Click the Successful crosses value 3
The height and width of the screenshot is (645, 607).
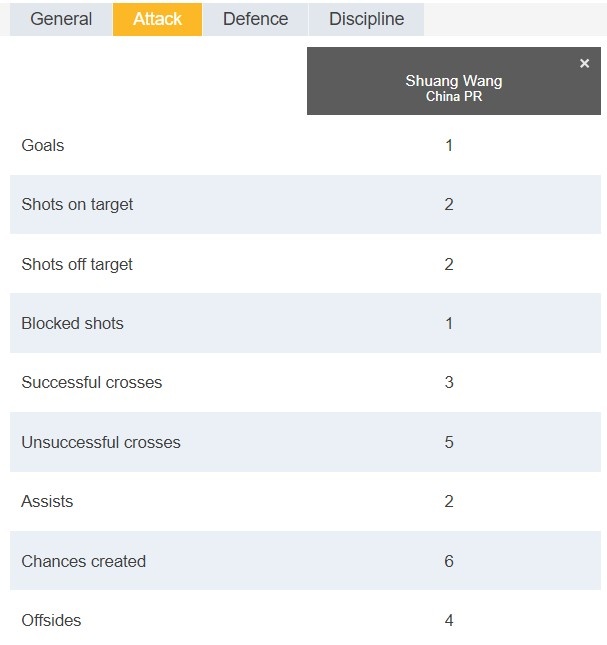point(449,383)
